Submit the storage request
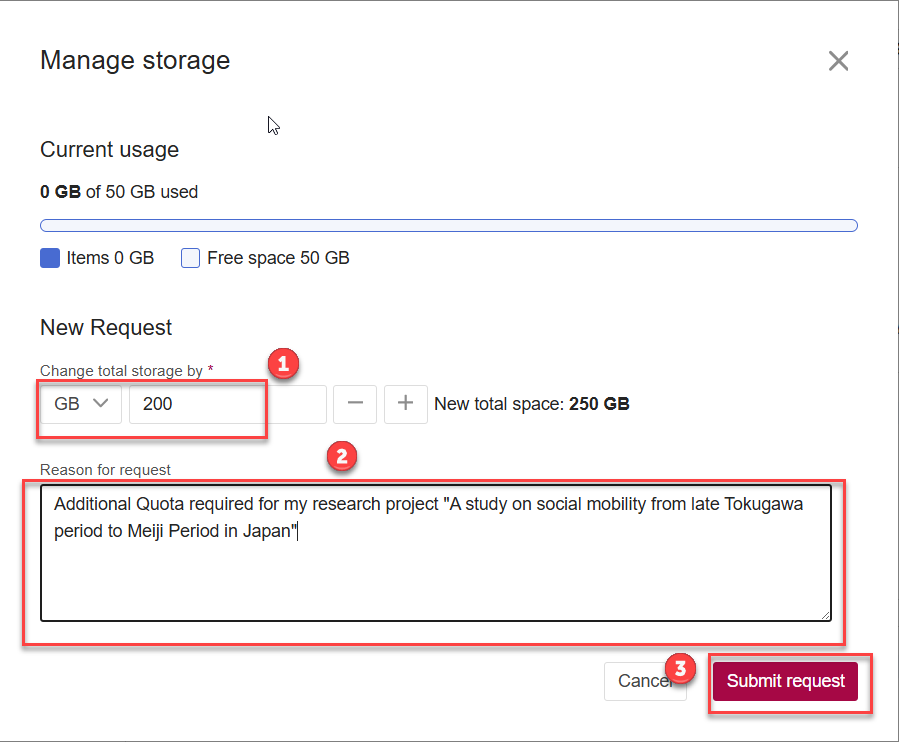This screenshot has height=742, width=899. tap(785, 681)
